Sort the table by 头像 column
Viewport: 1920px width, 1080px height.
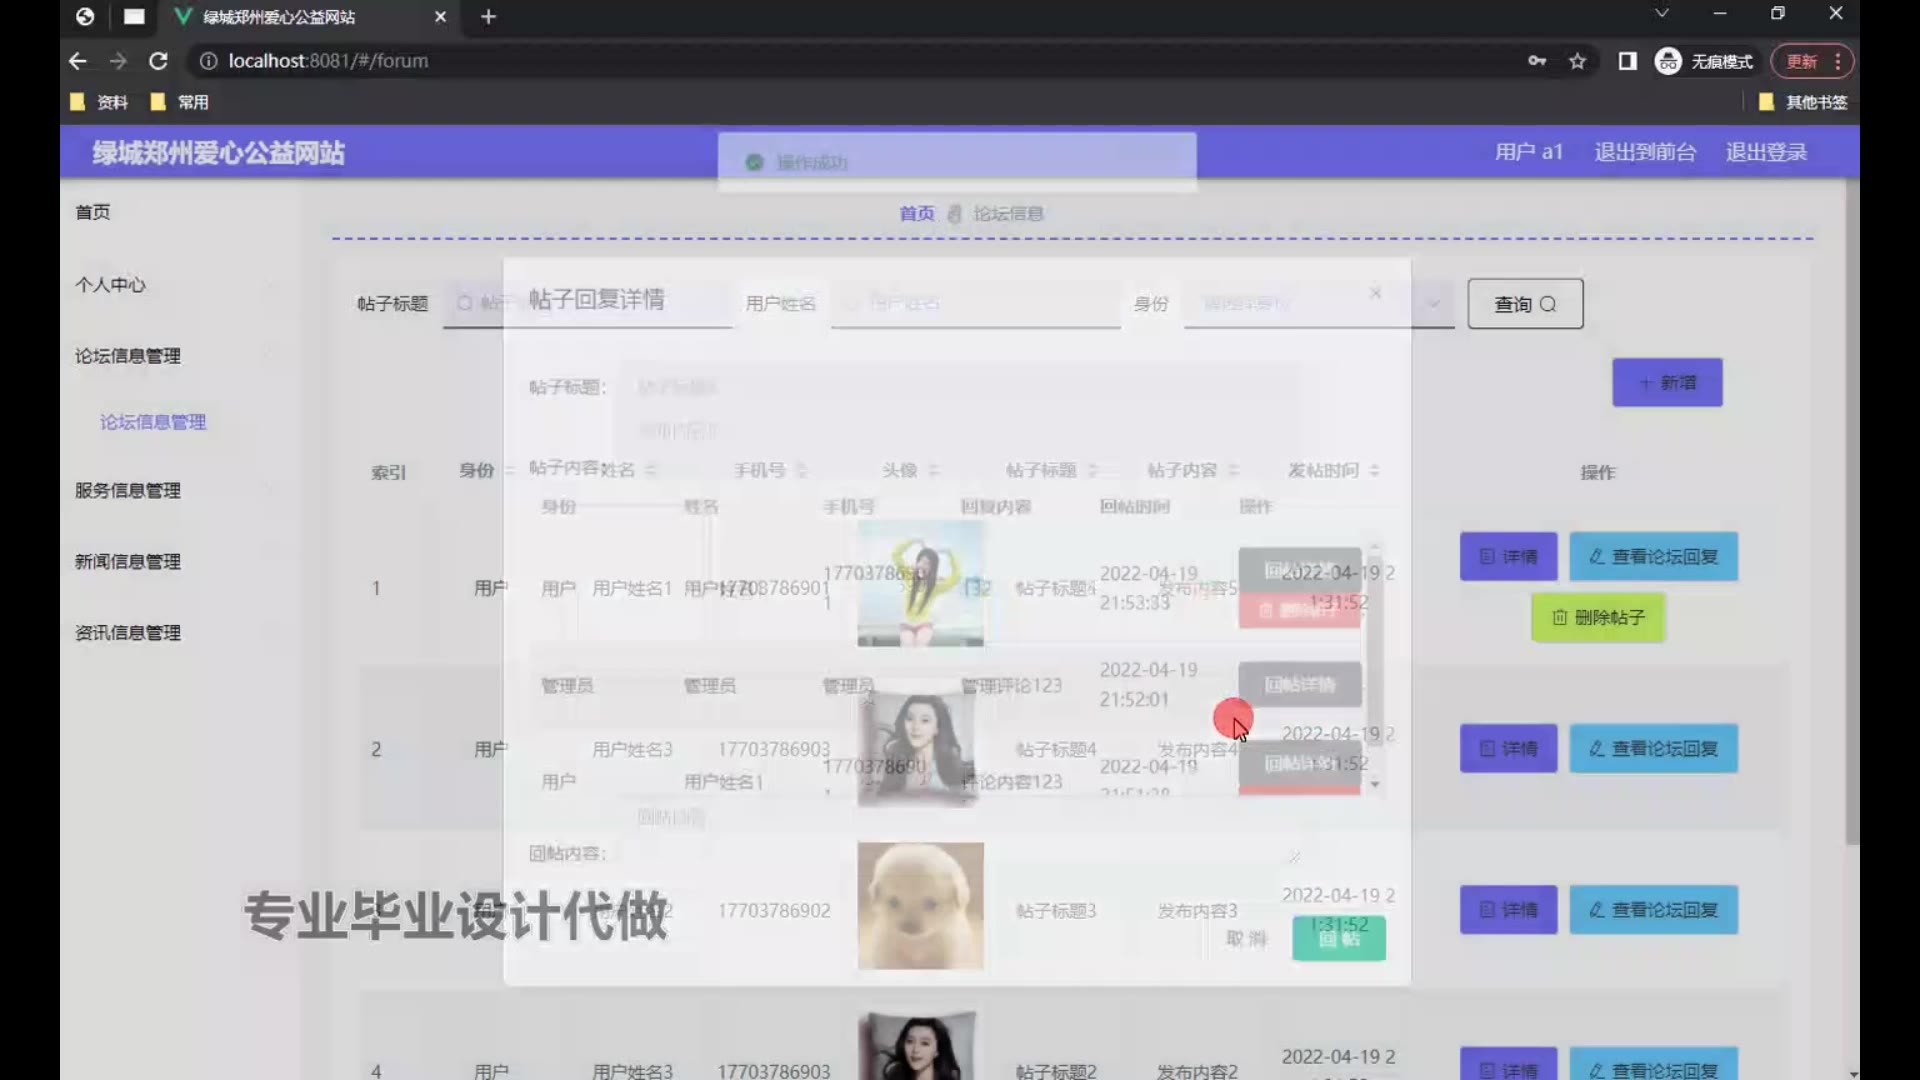[x=933, y=470]
